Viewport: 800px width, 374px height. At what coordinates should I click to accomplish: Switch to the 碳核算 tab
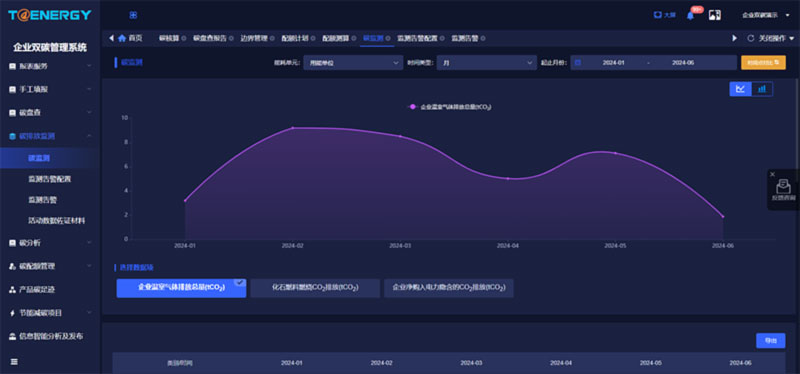coord(169,38)
